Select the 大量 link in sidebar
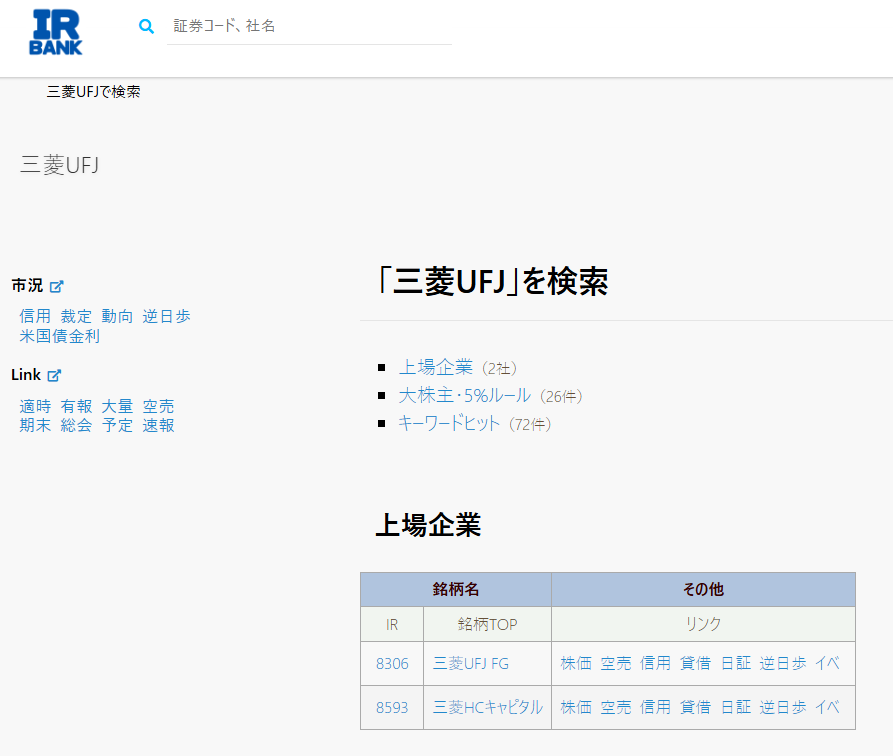893x756 pixels. [117, 406]
